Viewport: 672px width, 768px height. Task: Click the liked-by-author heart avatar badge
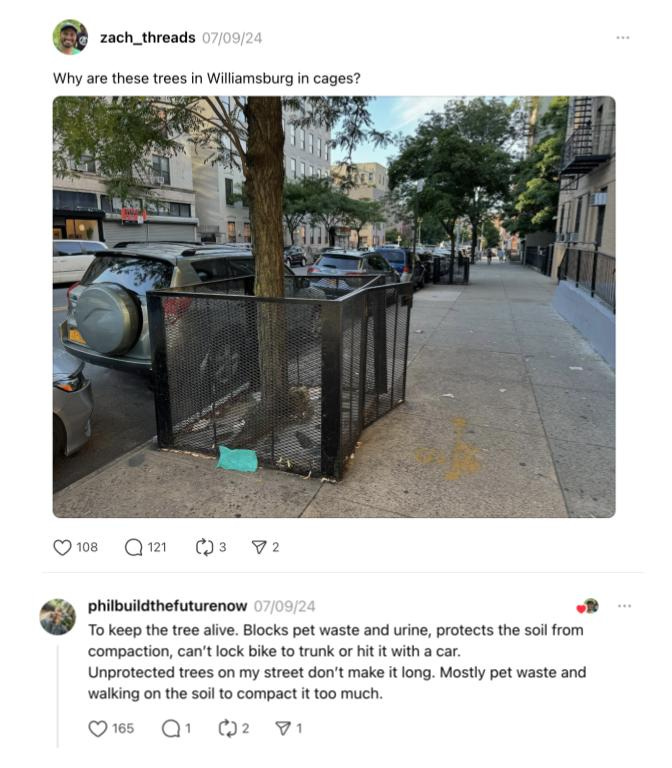click(588, 606)
